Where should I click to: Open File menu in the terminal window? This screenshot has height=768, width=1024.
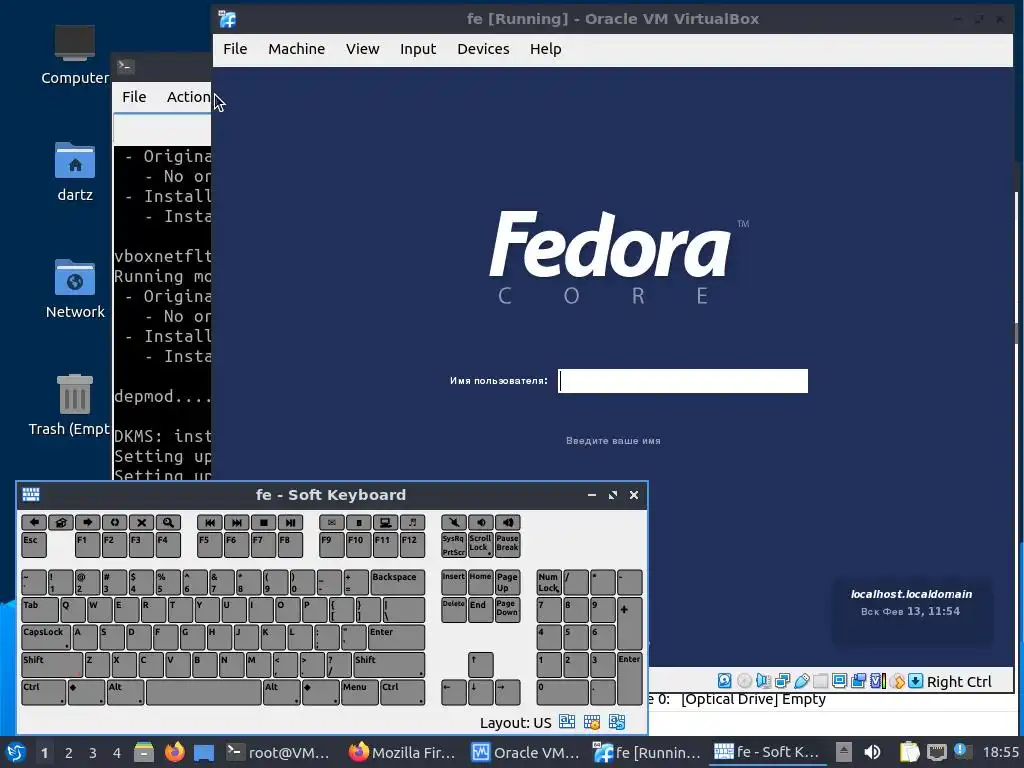click(134, 97)
